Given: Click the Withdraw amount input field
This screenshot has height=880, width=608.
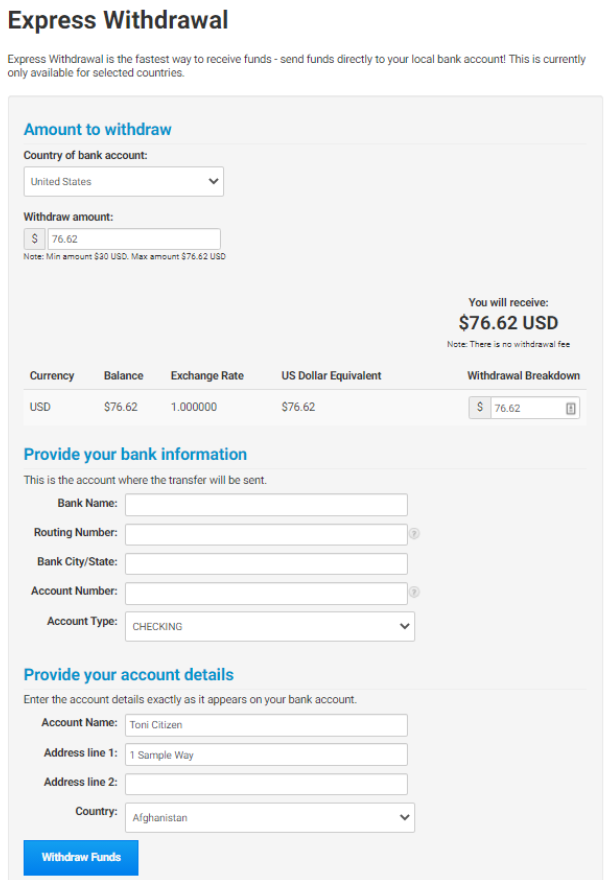Looking at the screenshot, I should pos(134,239).
